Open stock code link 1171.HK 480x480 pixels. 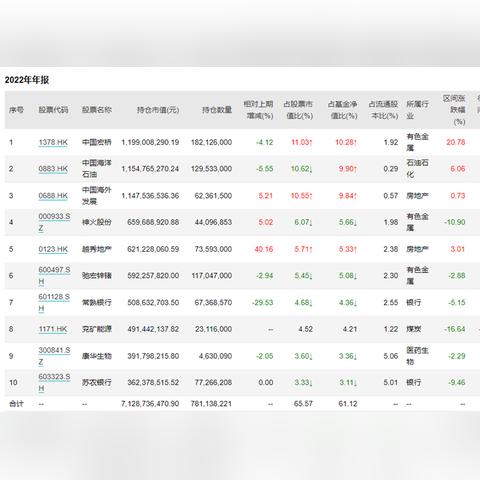53,329
